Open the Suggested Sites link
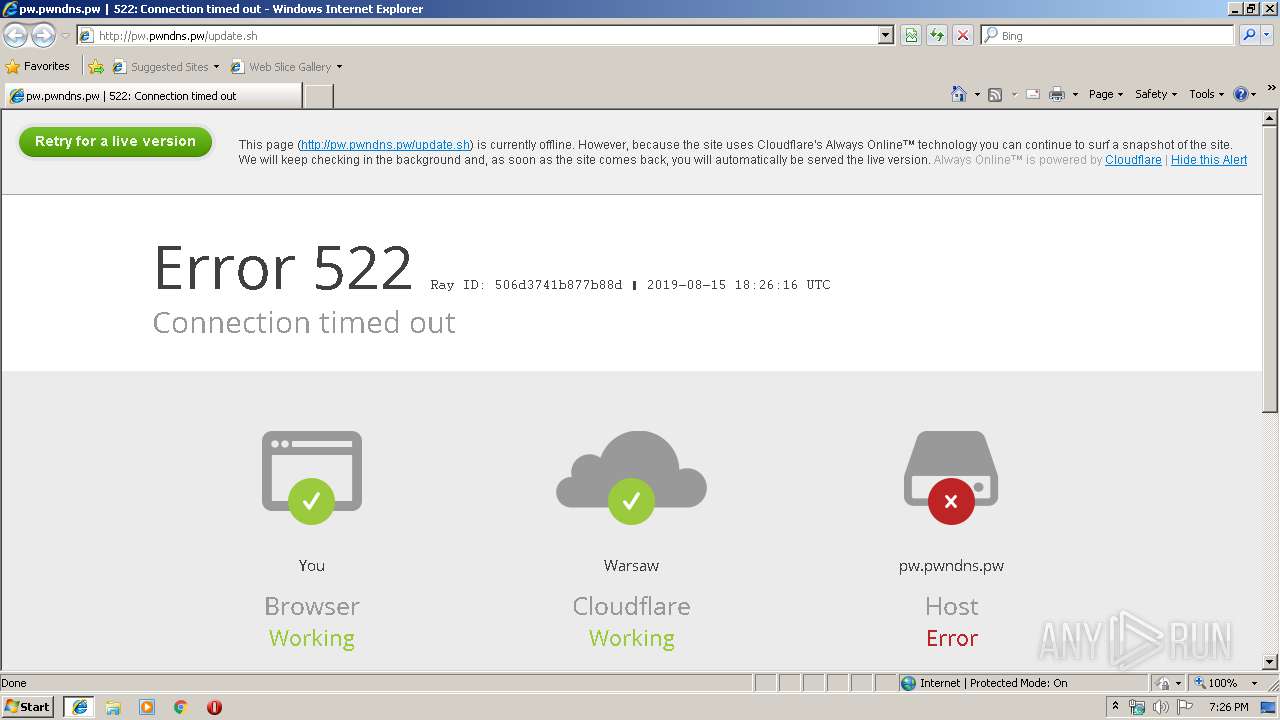The width and height of the screenshot is (1280, 720). 165,67
